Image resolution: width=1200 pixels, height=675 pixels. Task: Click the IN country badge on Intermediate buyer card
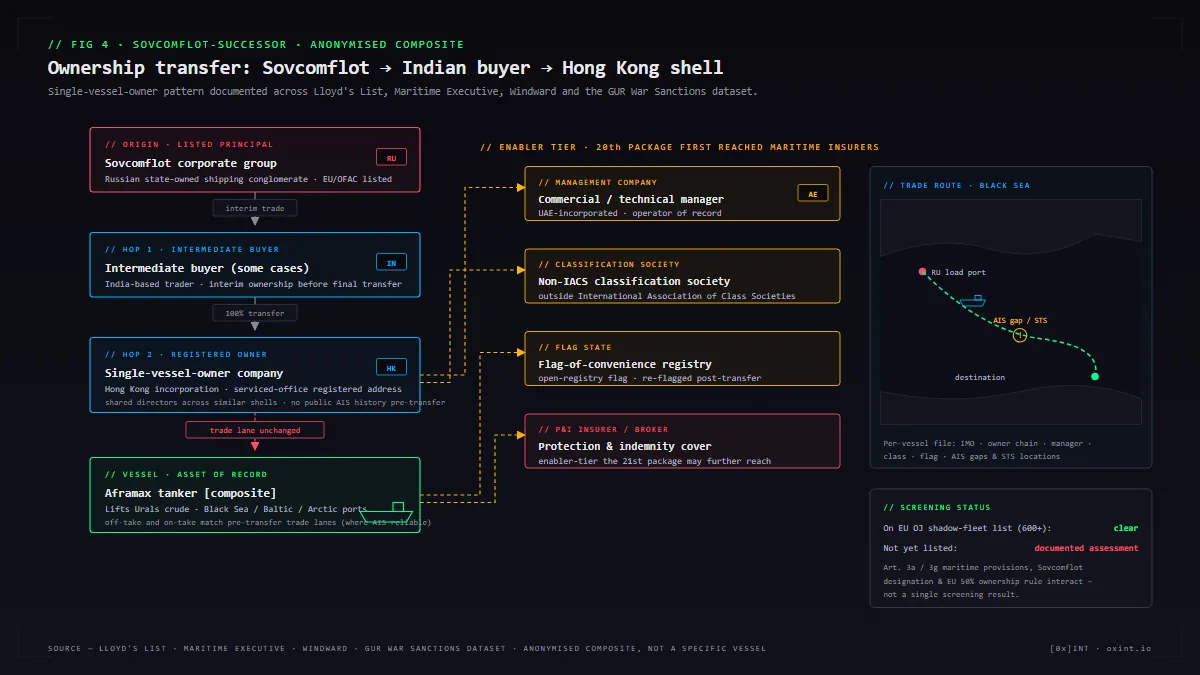coord(392,263)
